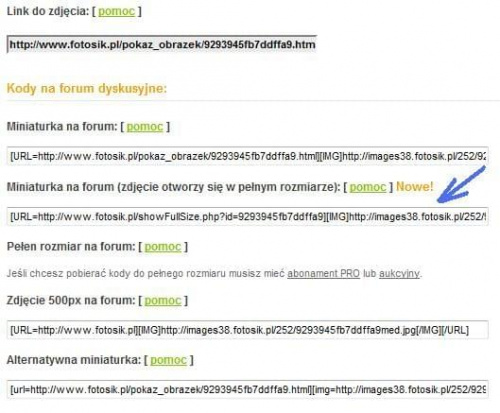Open 'pomoc' link next to 'Link do zdjęcia'
The image size is (500, 413).
coord(116,11)
